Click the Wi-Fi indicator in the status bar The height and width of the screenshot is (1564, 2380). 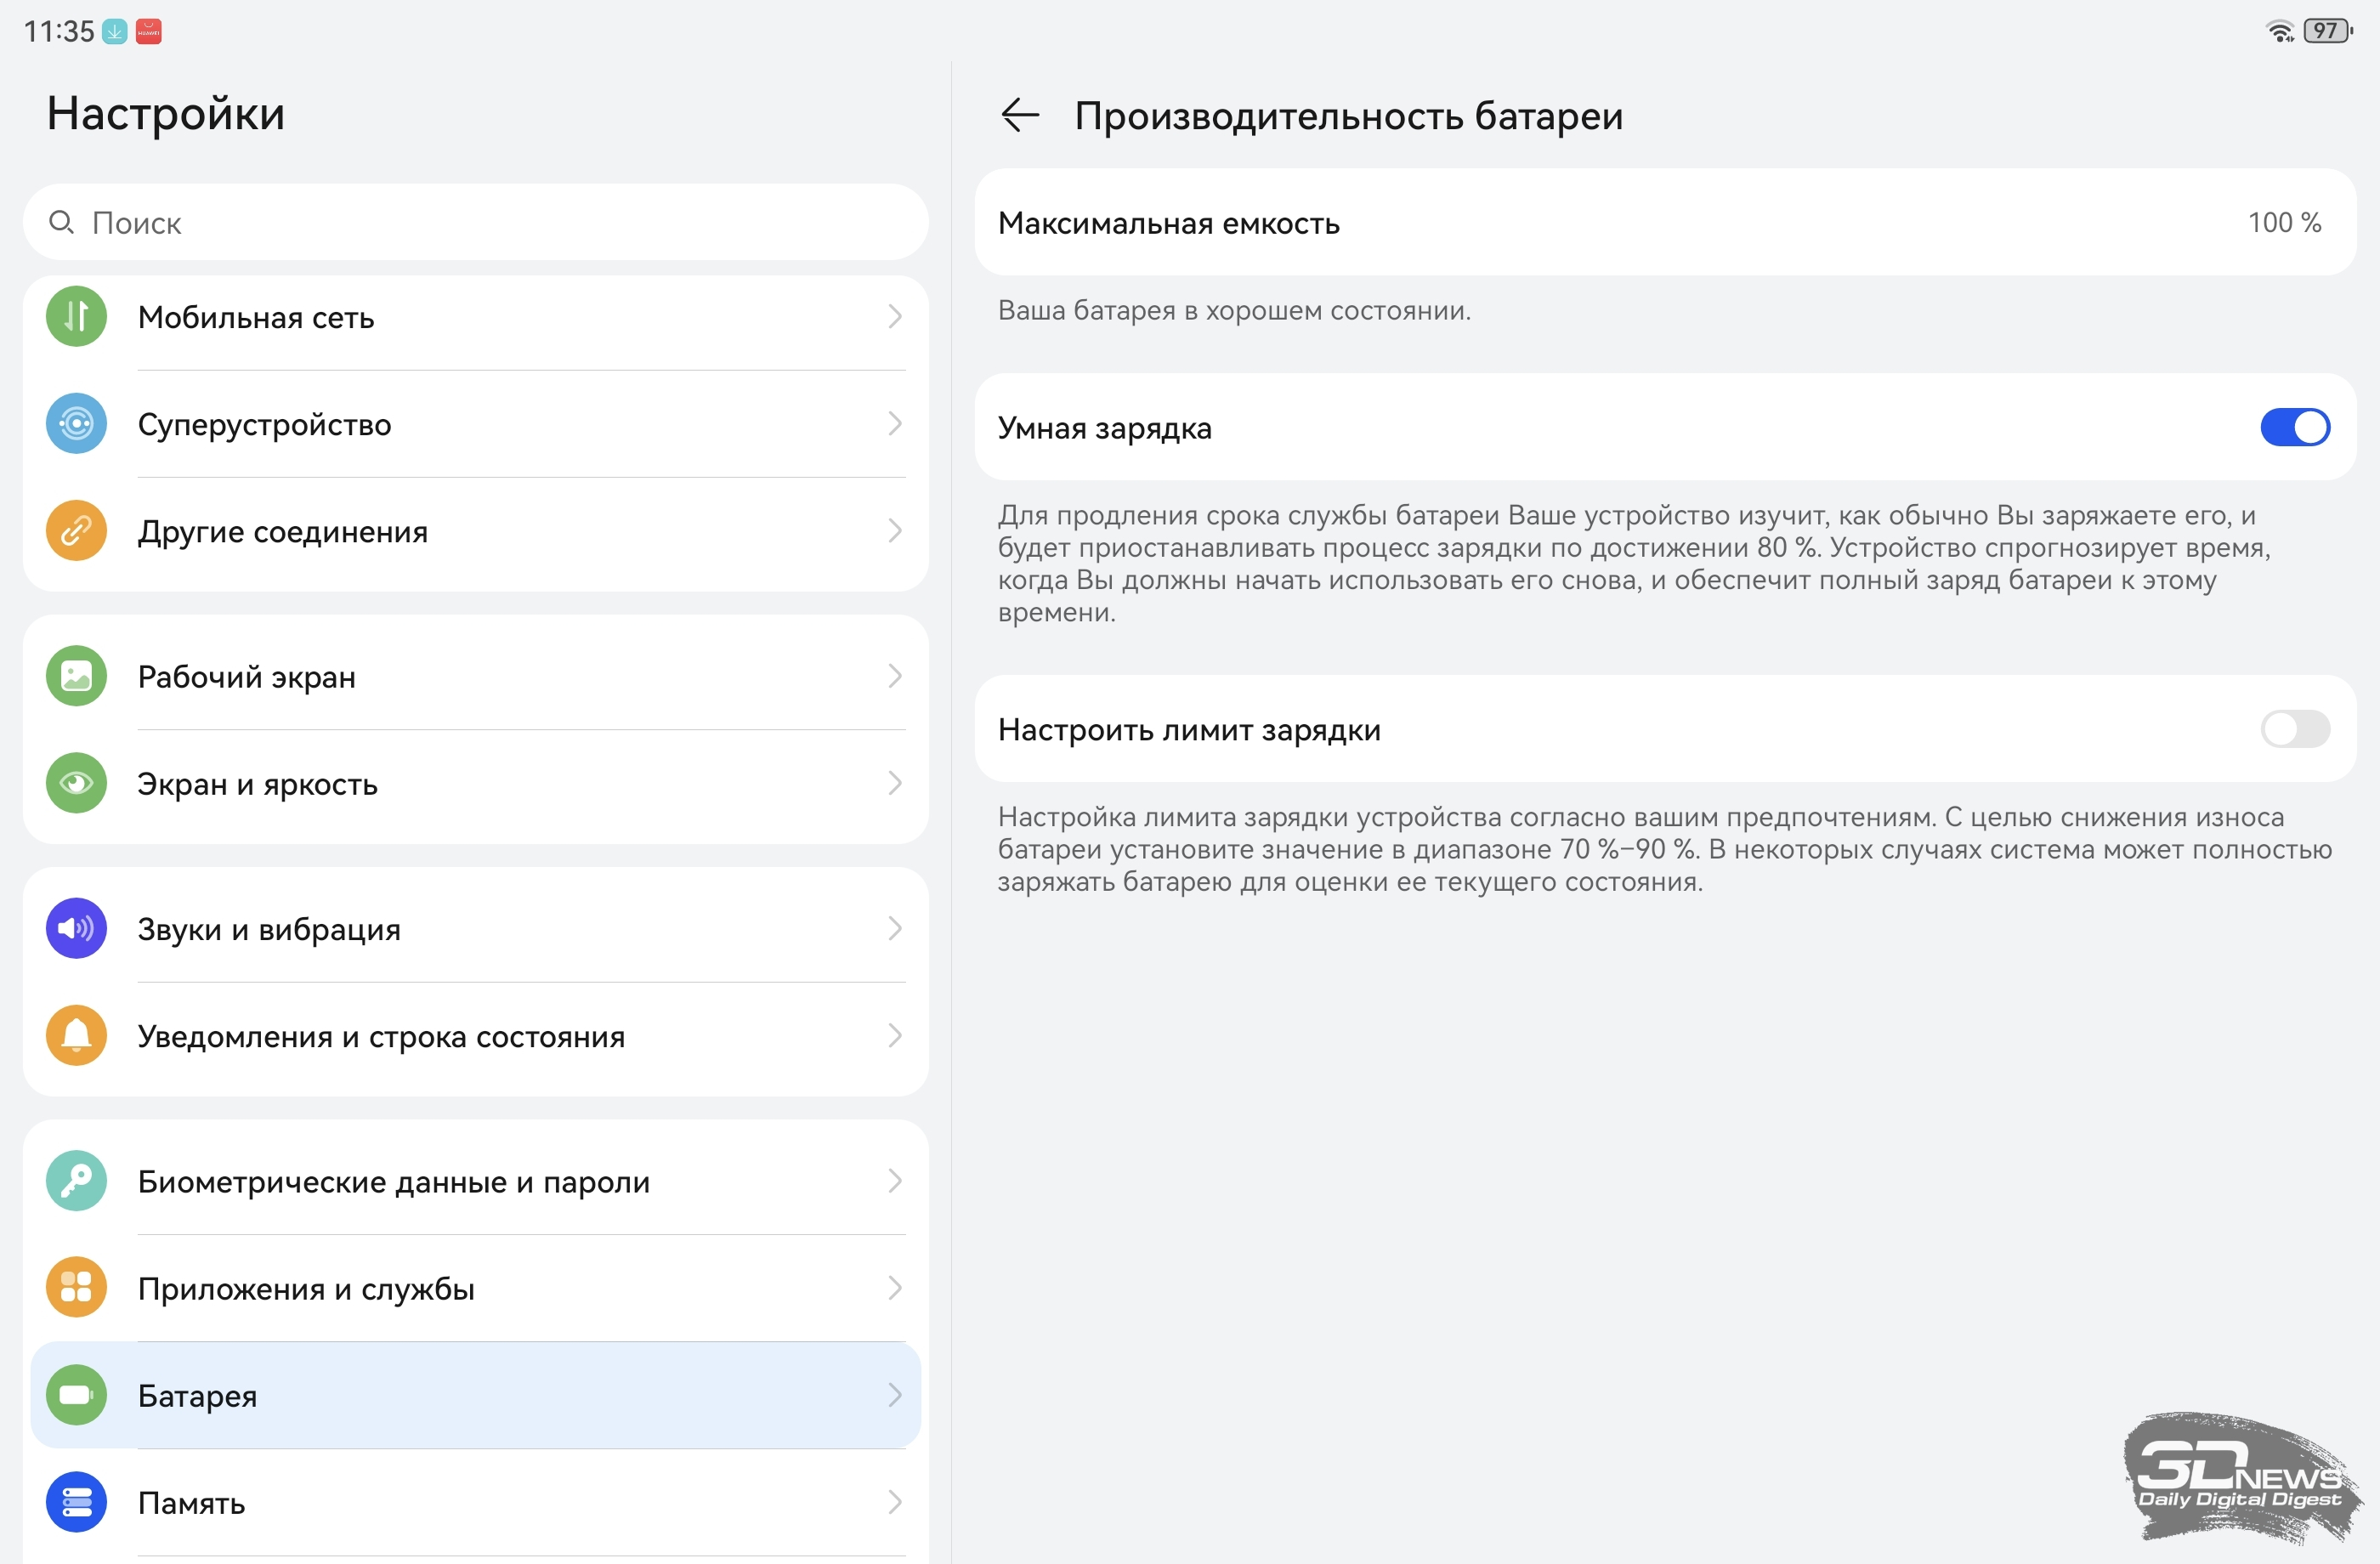point(2279,31)
